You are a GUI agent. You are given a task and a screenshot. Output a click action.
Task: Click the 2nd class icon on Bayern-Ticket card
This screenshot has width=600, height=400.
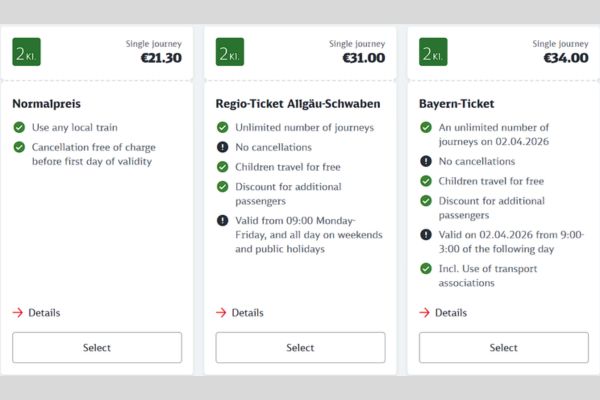433,52
